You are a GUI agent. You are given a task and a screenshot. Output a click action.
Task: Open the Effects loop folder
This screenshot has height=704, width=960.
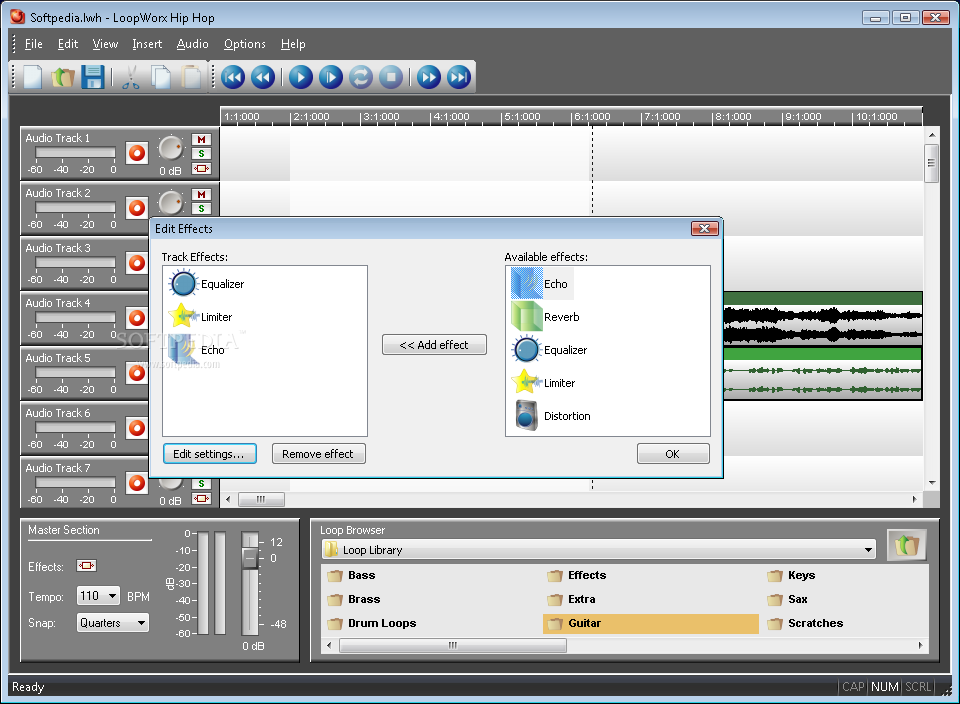pos(577,575)
